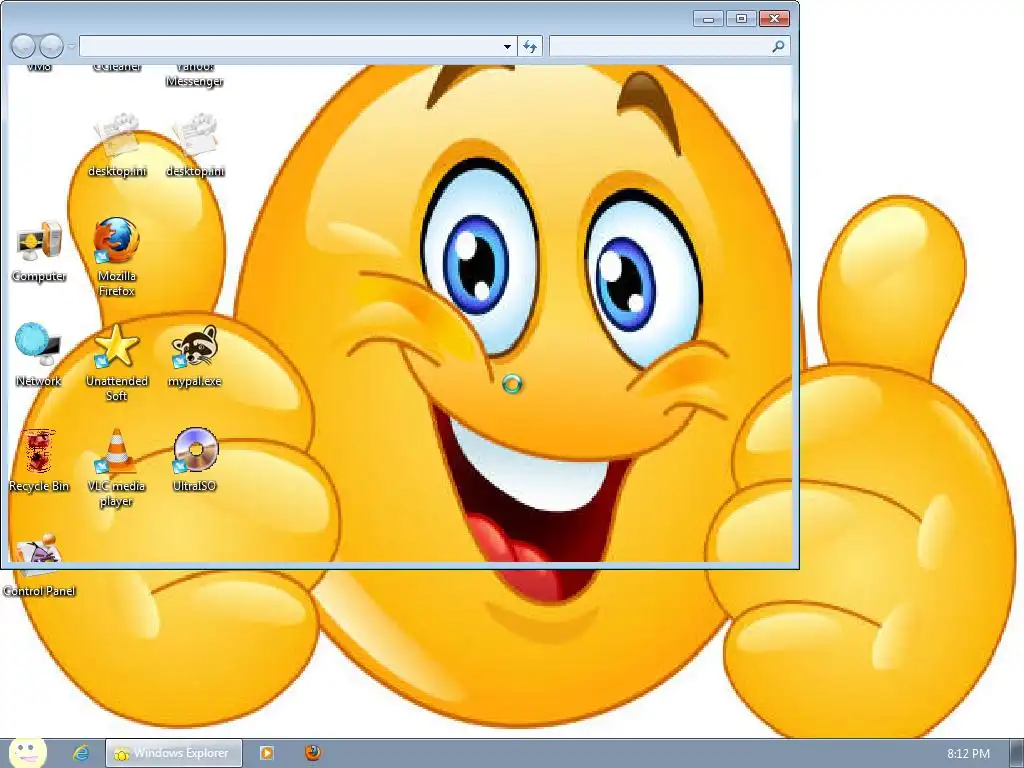Click the VLC media player shortcut

117,468
